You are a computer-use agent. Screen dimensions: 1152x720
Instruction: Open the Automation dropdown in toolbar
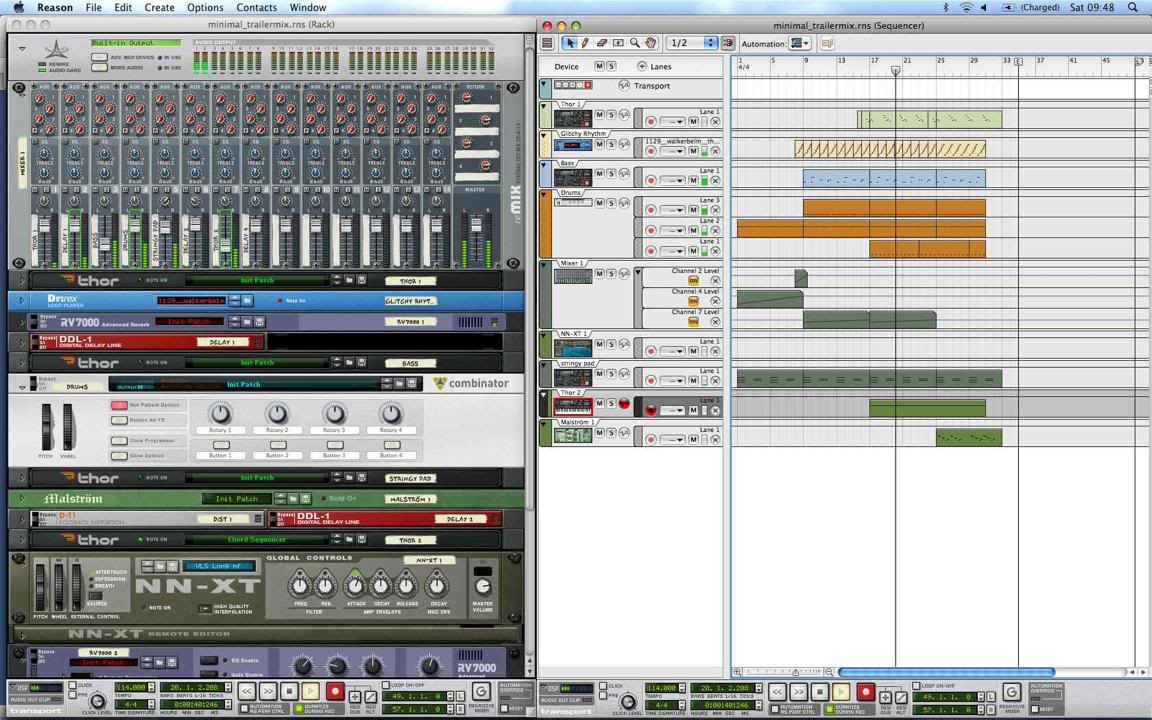click(x=798, y=43)
